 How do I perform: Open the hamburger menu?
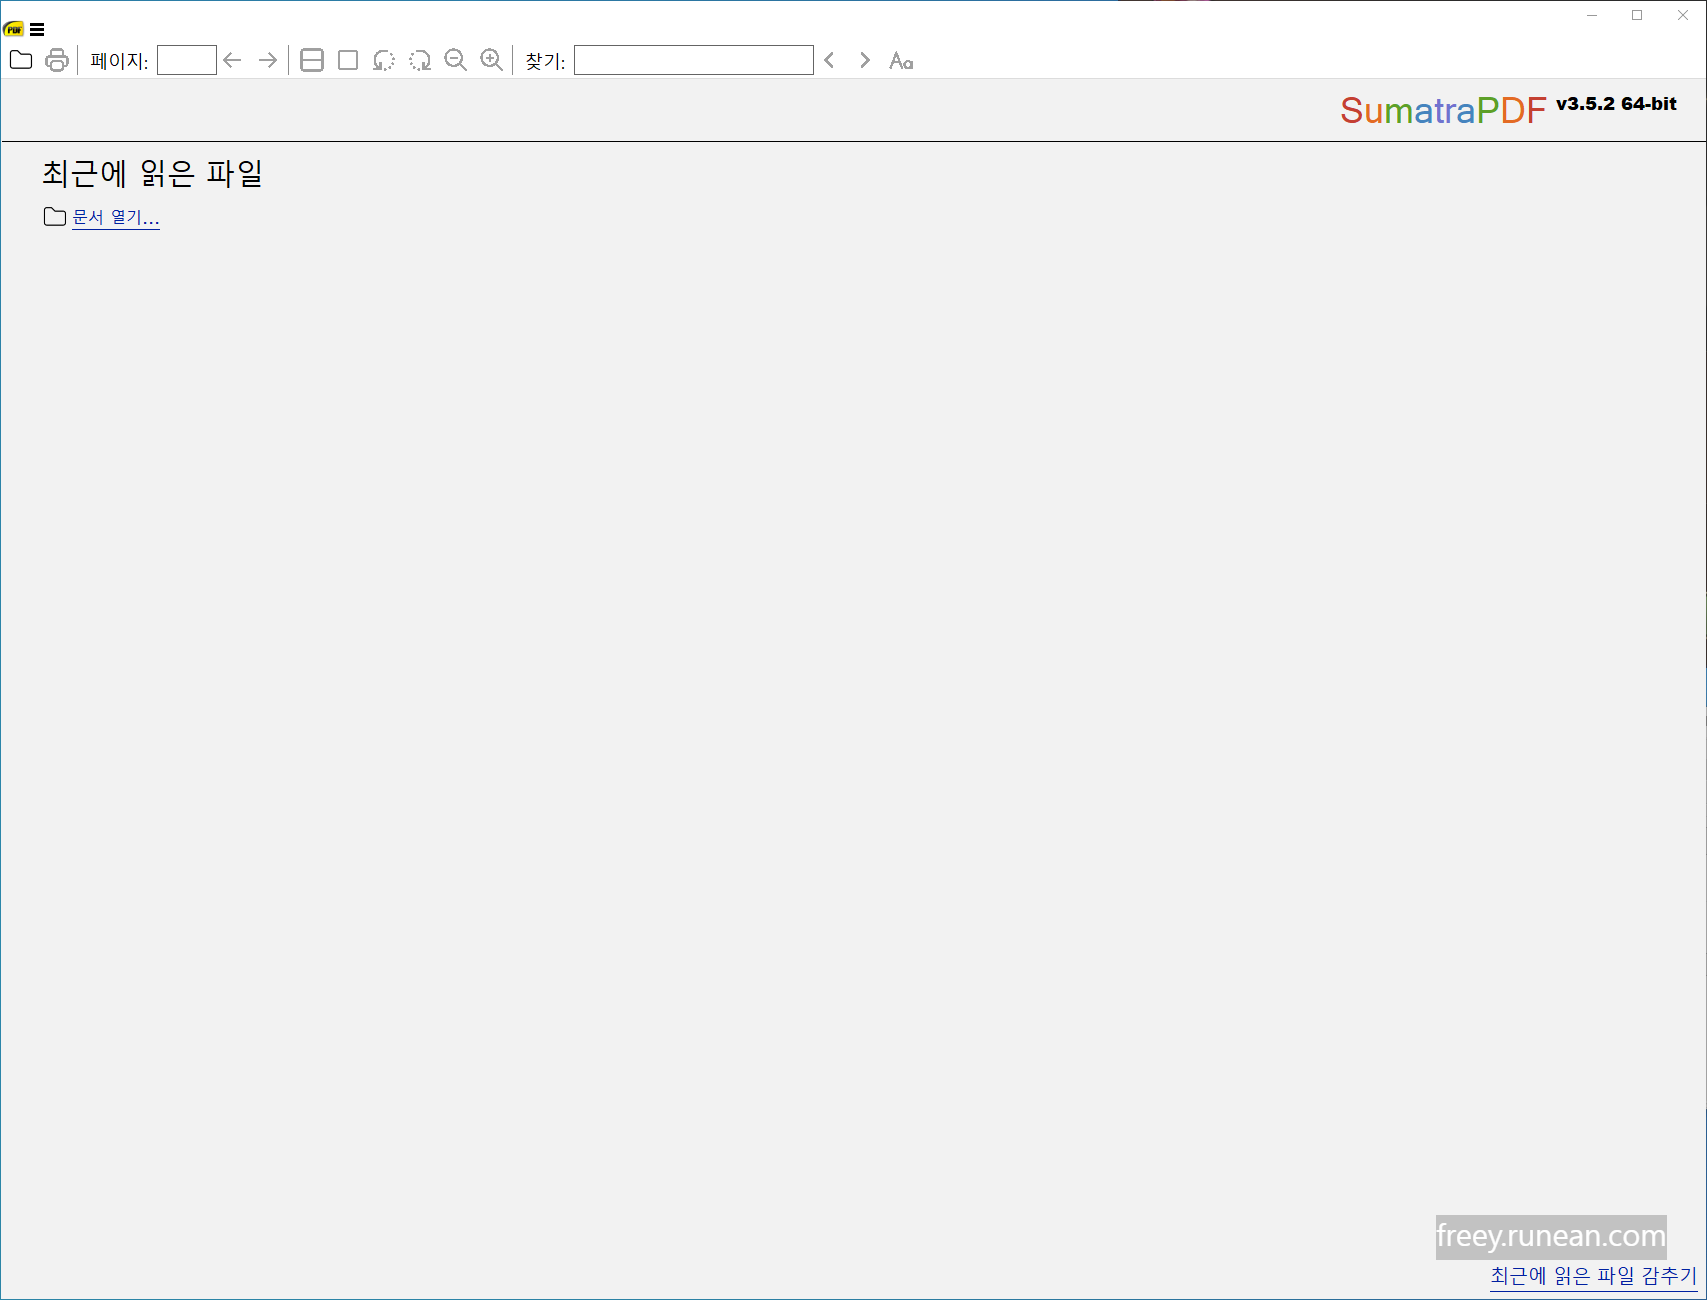37,30
